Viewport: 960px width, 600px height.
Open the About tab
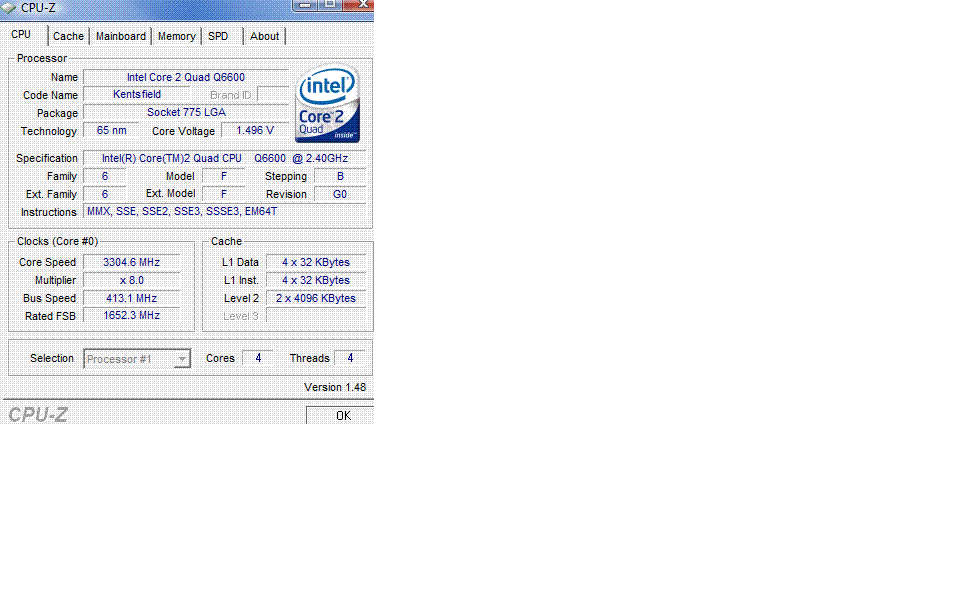click(264, 36)
